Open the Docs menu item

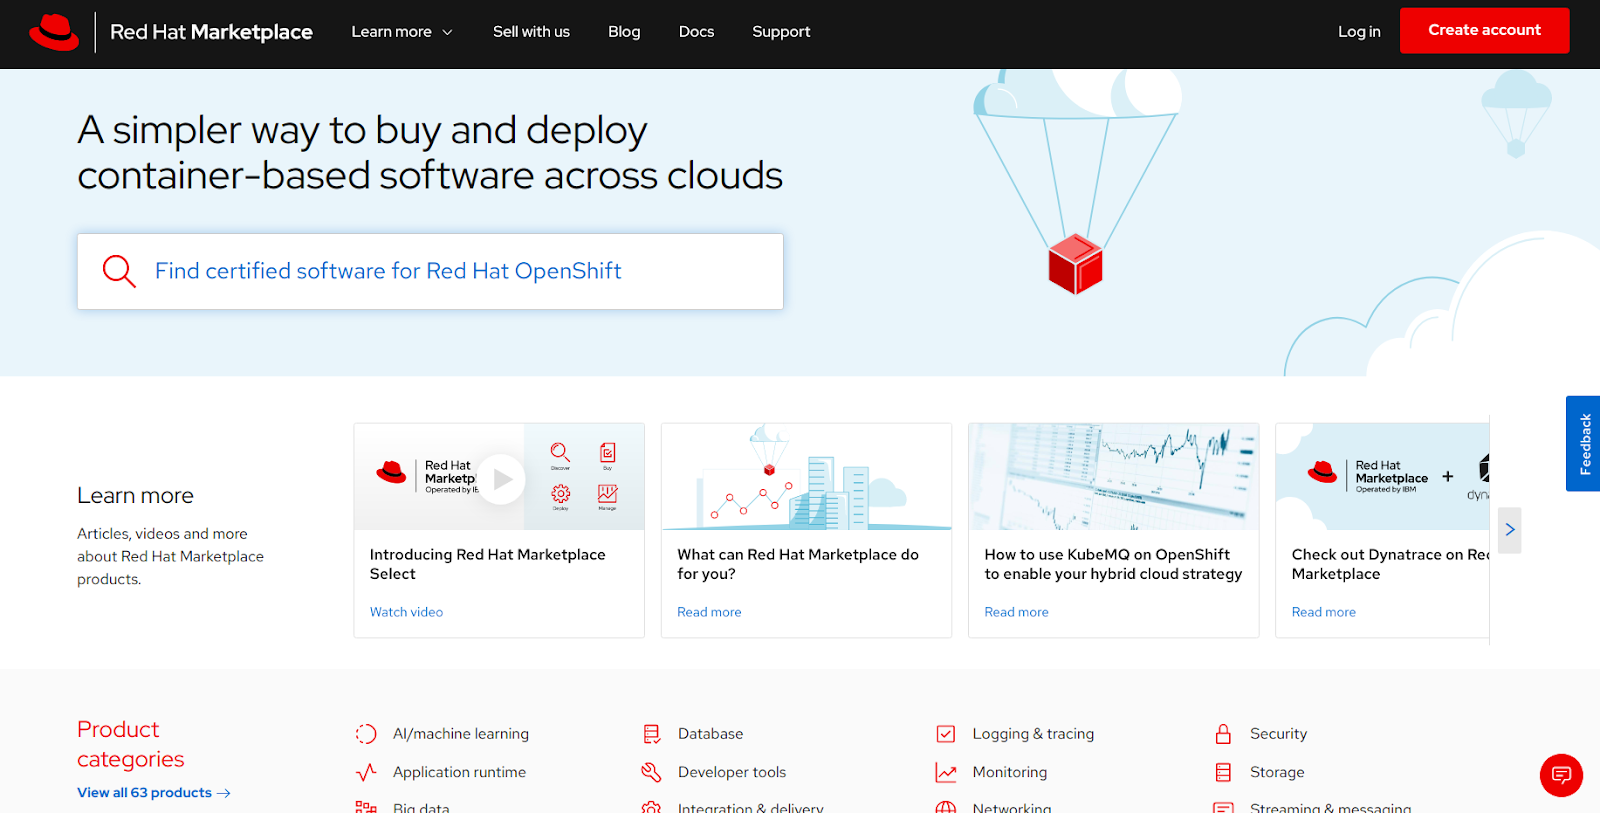696,32
